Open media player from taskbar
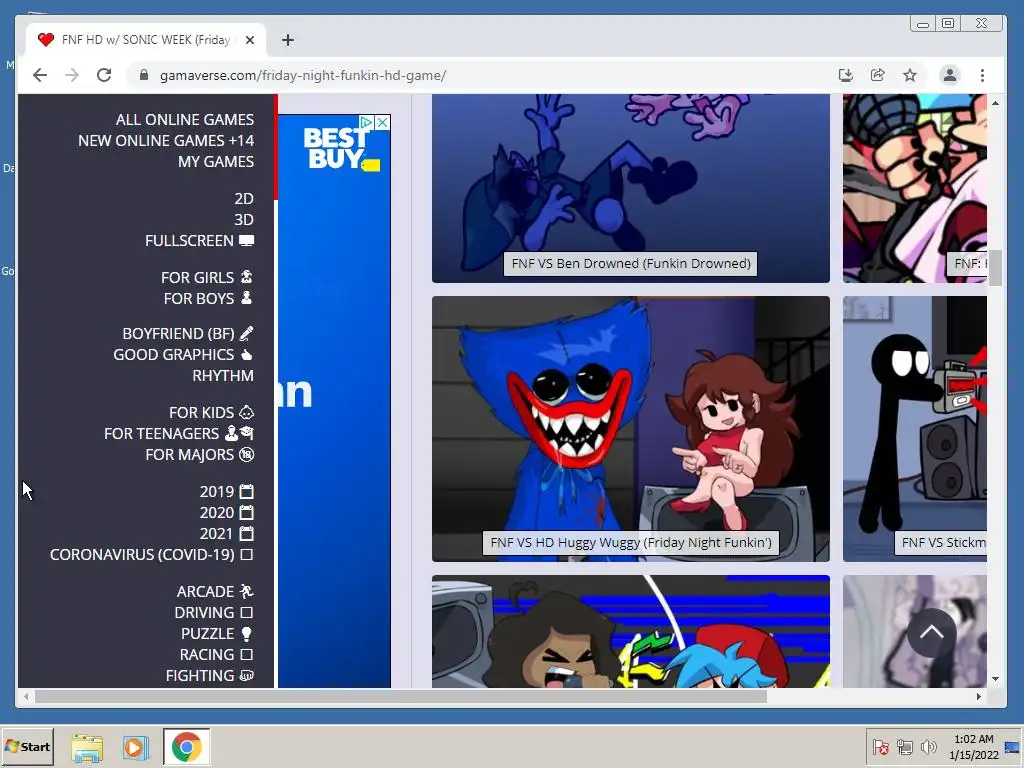Viewport: 1024px width, 768px height. (x=136, y=747)
